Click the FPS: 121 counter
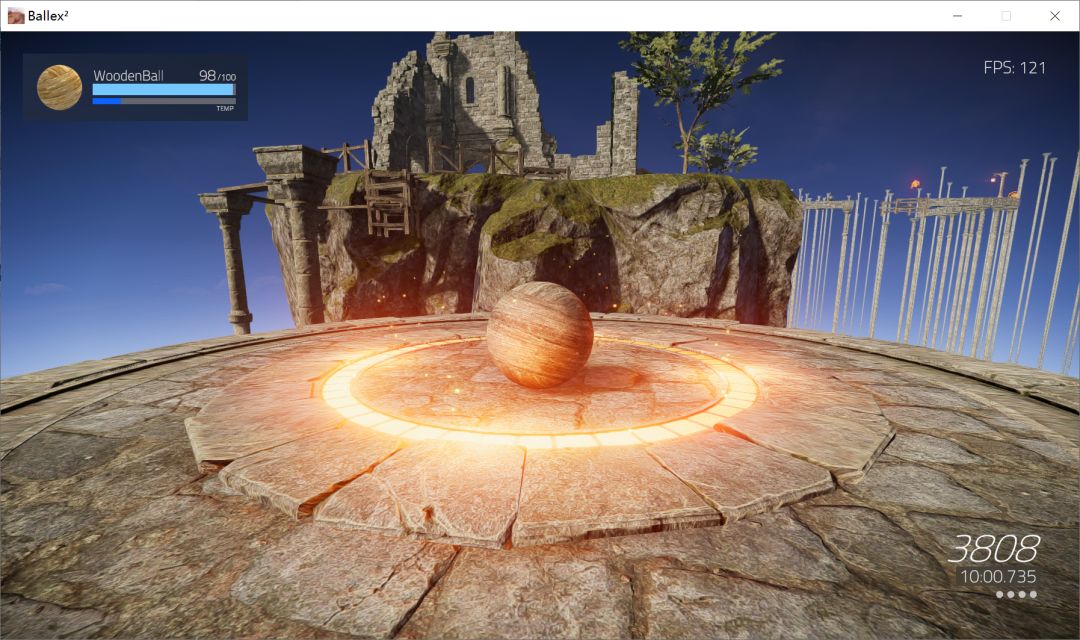 tap(1015, 68)
